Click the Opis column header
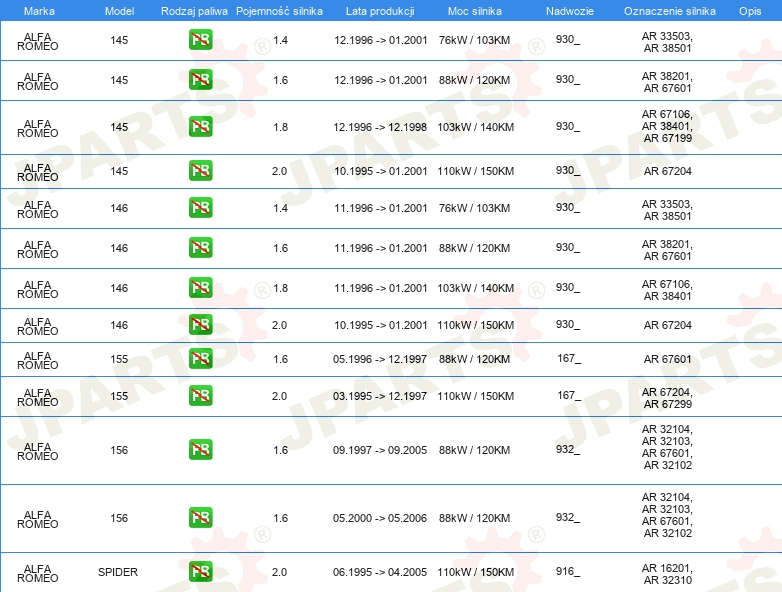The image size is (782, 592). click(x=750, y=11)
